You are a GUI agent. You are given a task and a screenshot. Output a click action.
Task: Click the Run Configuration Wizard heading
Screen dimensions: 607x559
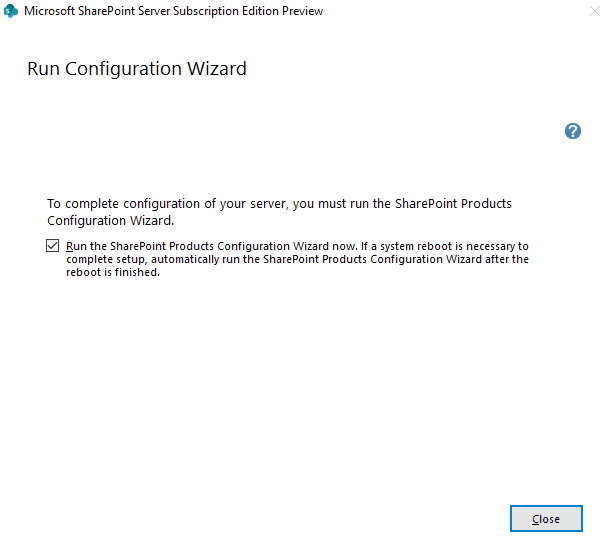pos(137,69)
